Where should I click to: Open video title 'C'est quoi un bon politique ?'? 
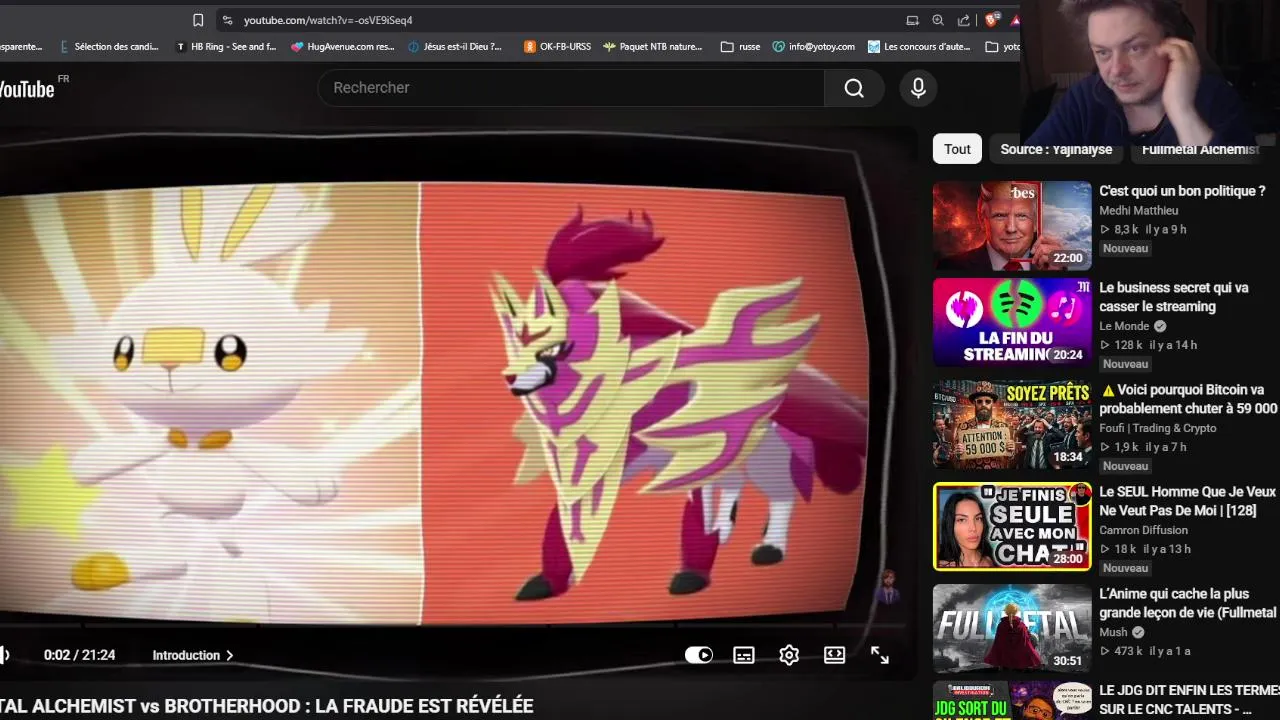pos(1182,190)
